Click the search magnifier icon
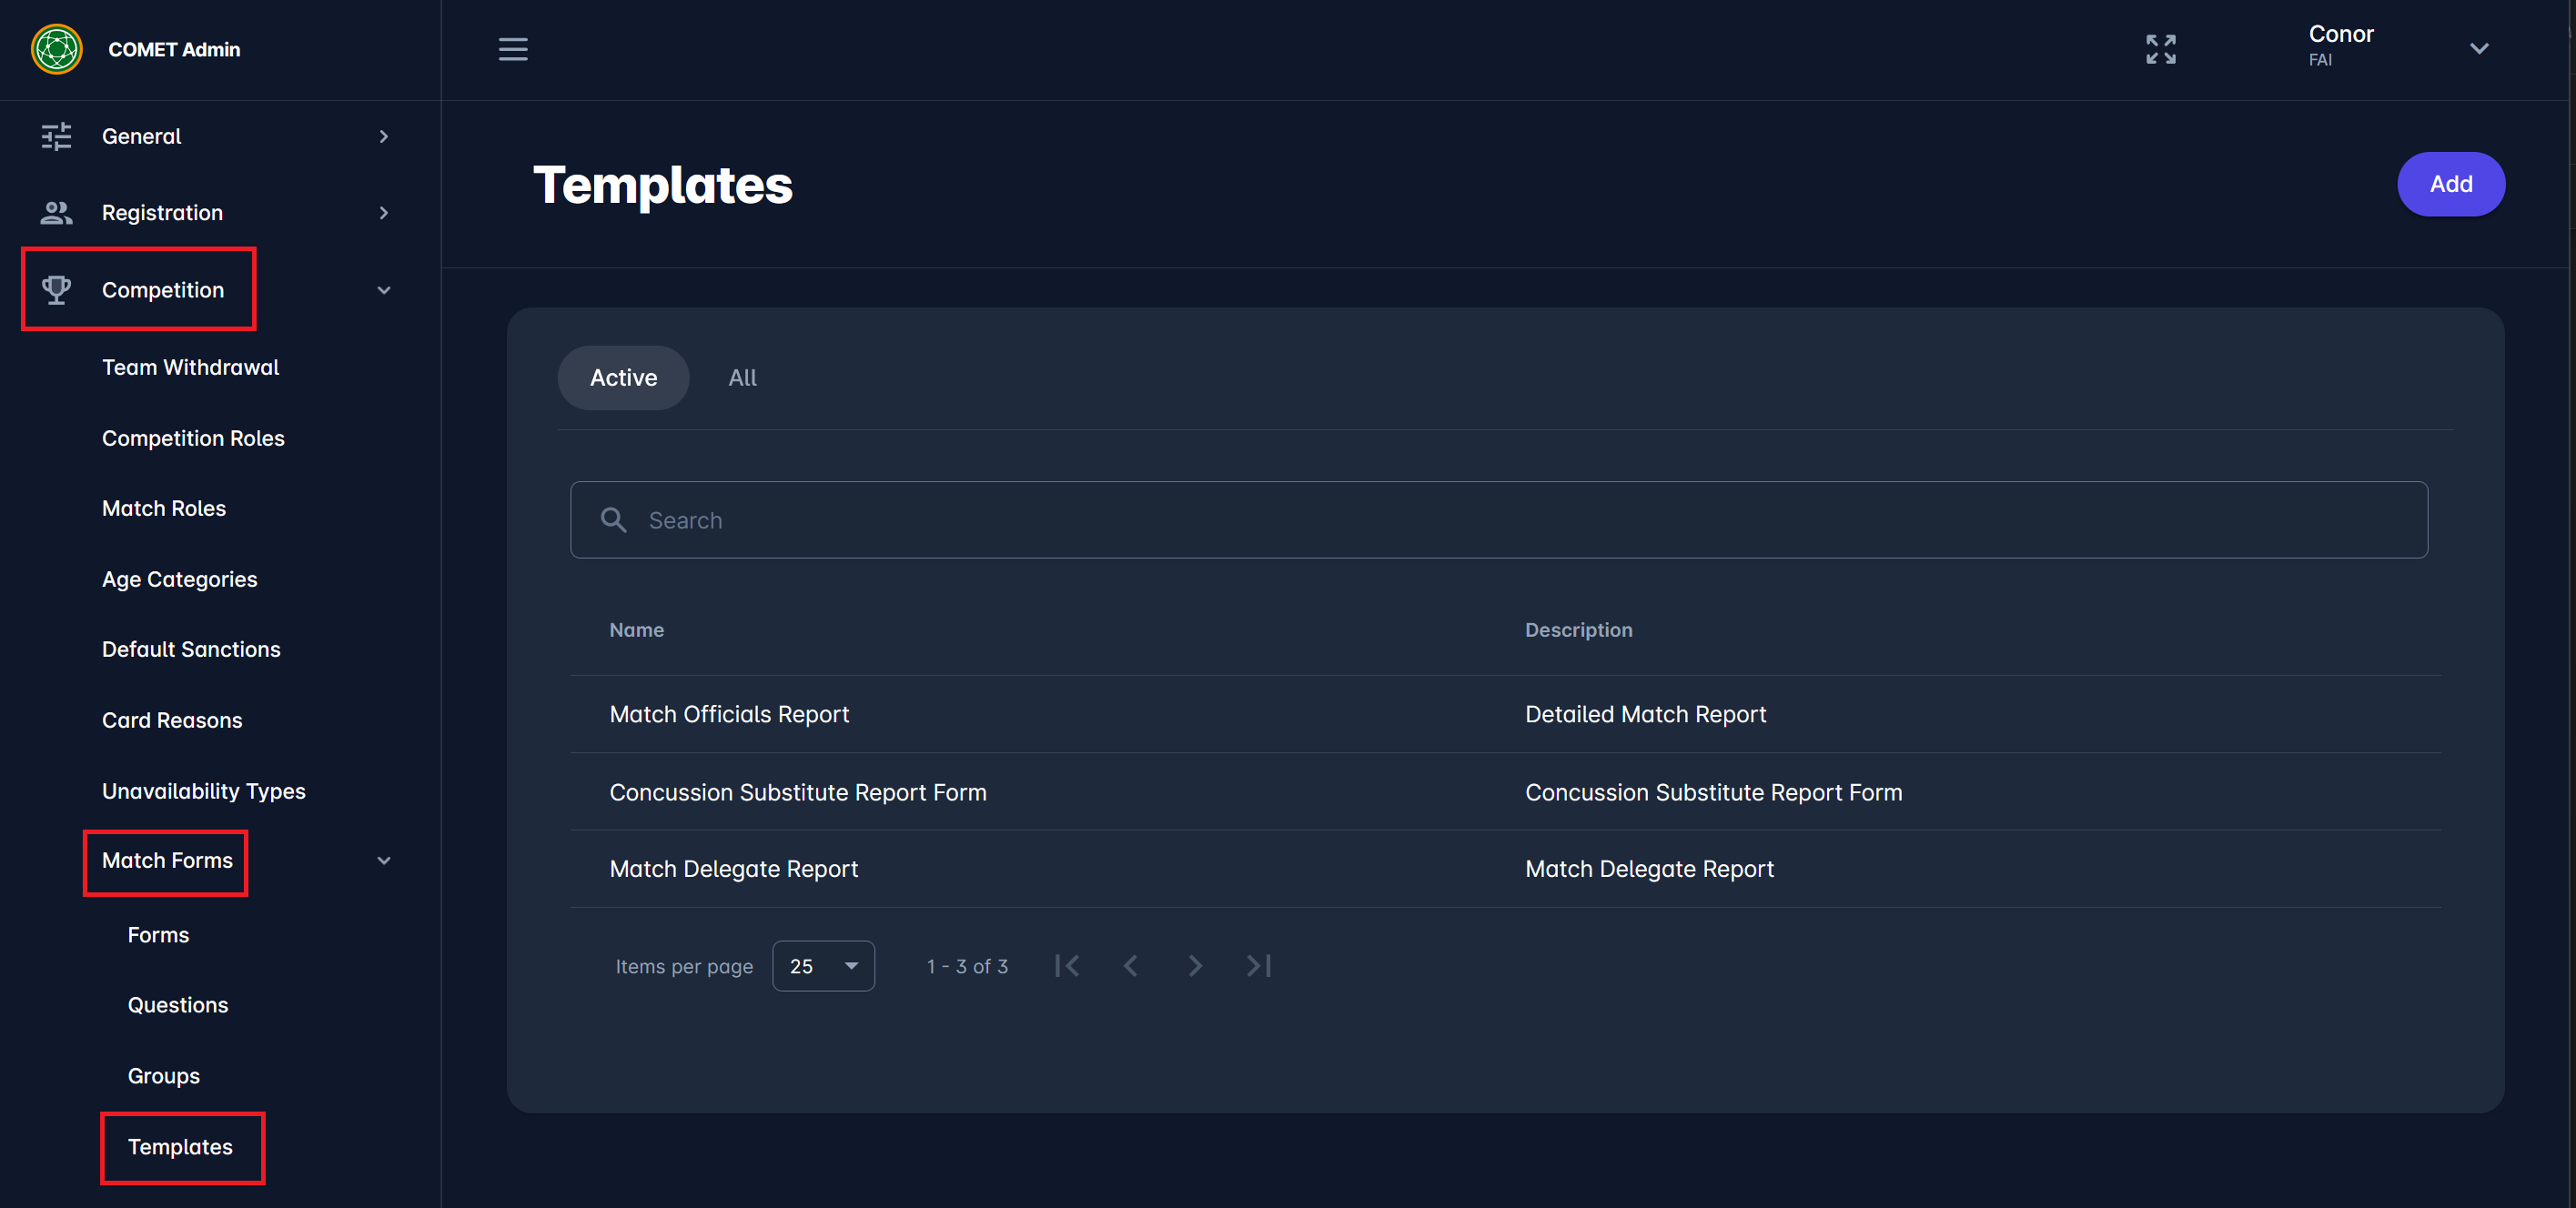The height and width of the screenshot is (1208, 2576). tap(613, 520)
